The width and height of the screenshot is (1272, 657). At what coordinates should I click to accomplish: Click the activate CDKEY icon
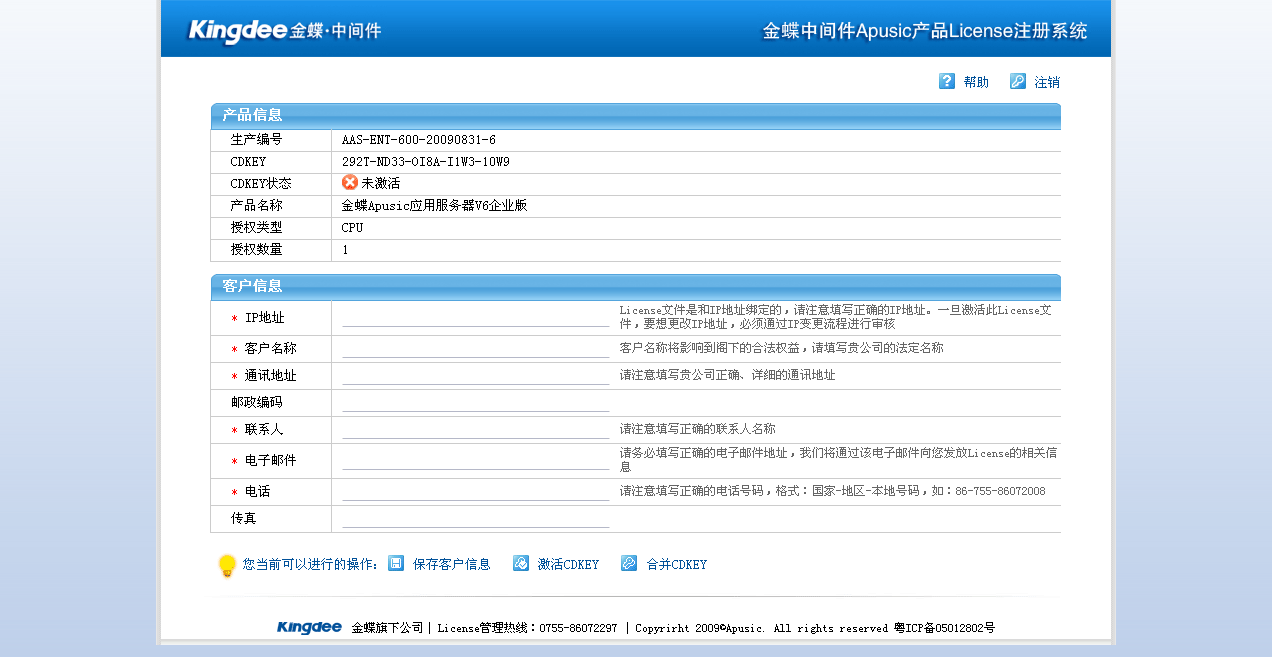[521, 564]
